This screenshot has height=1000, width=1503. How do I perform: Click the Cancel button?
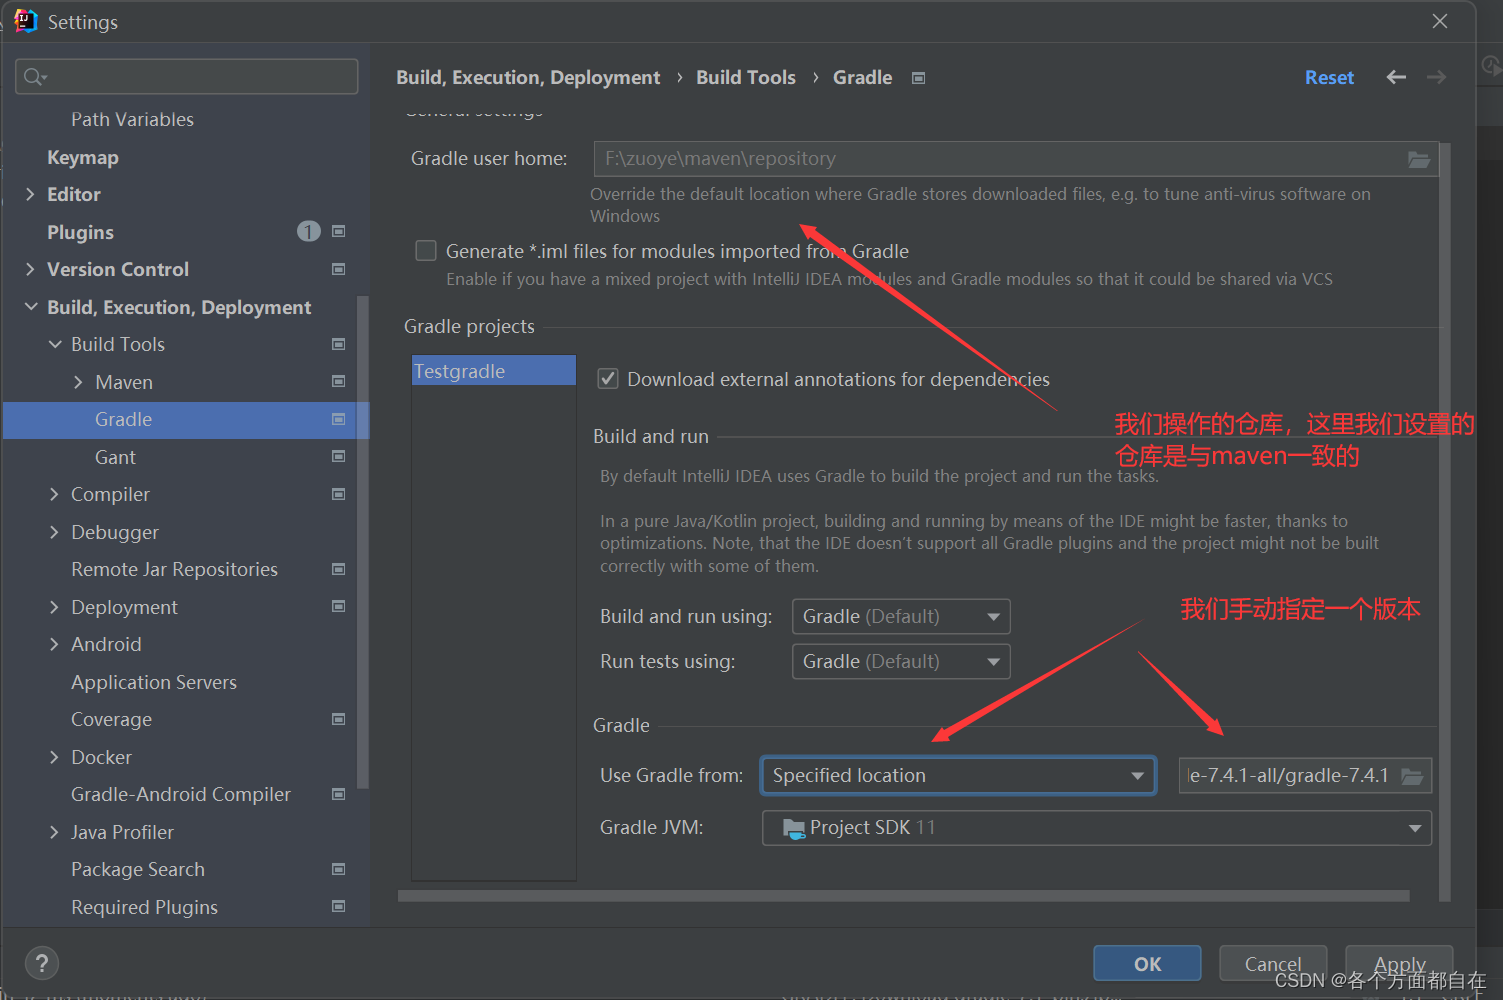point(1273,964)
